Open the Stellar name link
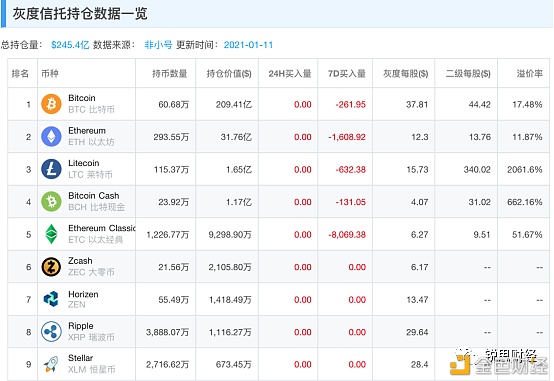This screenshot has height=381, width=554. coord(81,358)
